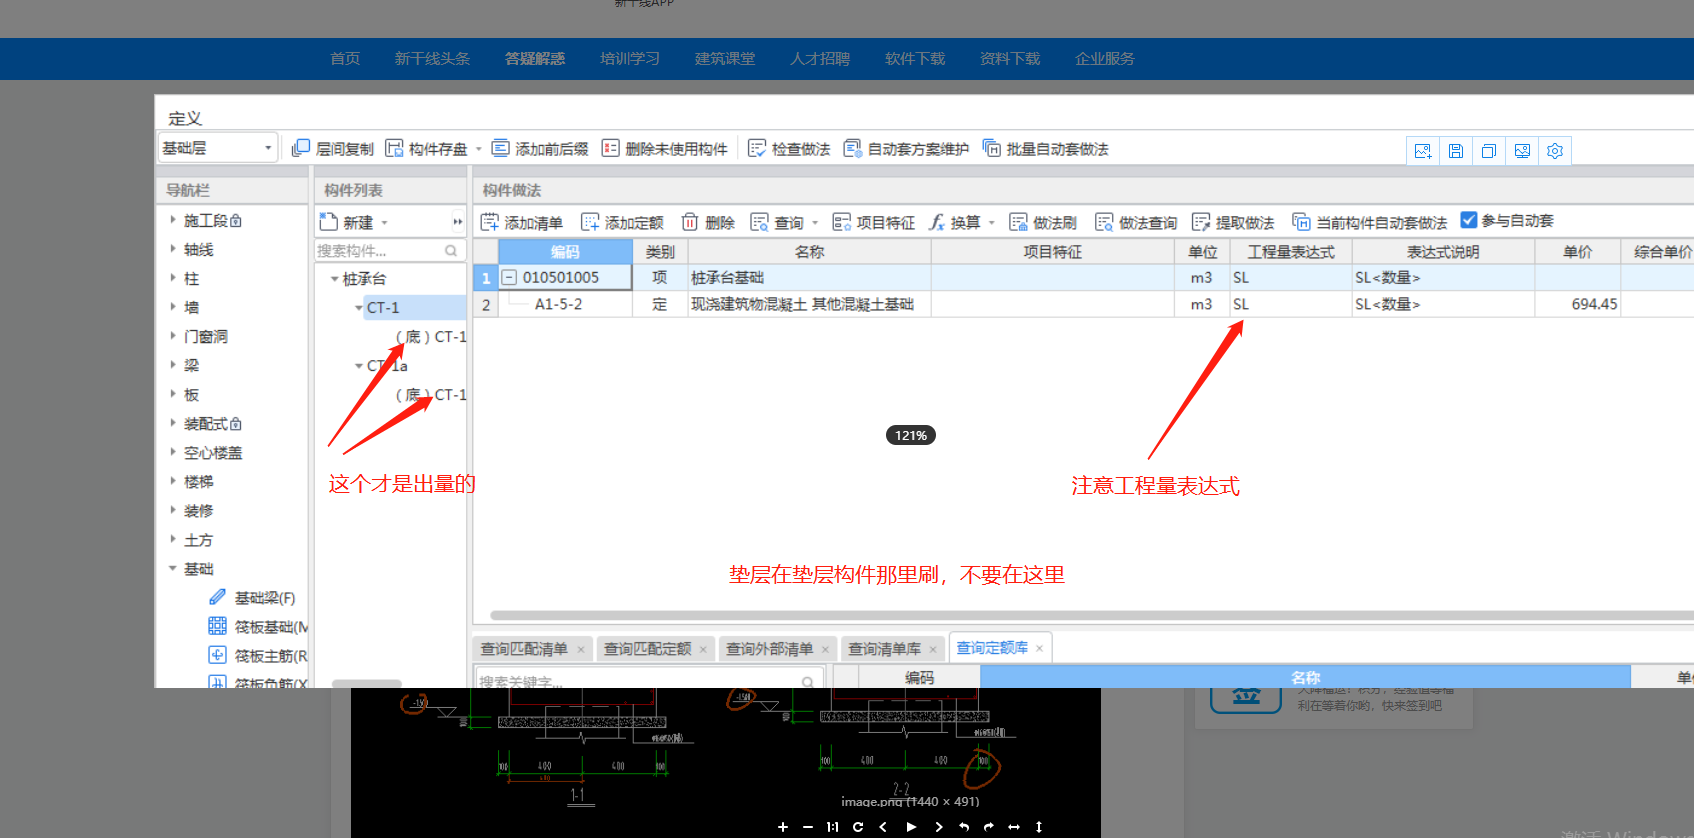The height and width of the screenshot is (838, 1694).
Task: Click the save disk icon in blue toolbar
Action: tap(1456, 151)
